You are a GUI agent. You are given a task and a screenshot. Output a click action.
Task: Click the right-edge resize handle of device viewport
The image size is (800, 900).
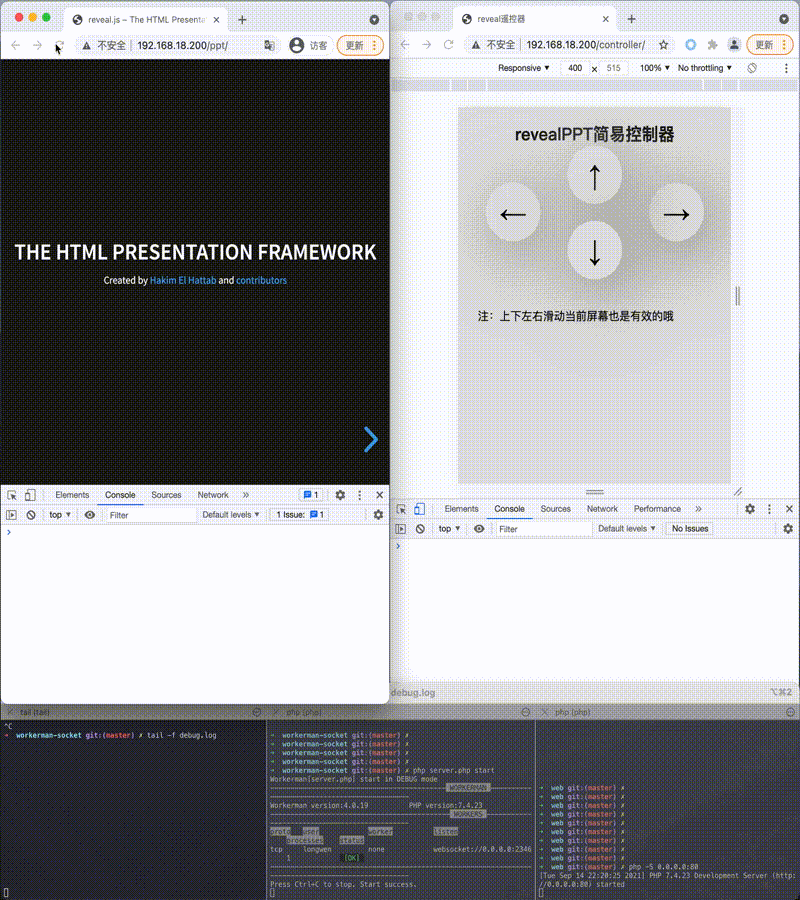[x=737, y=296]
